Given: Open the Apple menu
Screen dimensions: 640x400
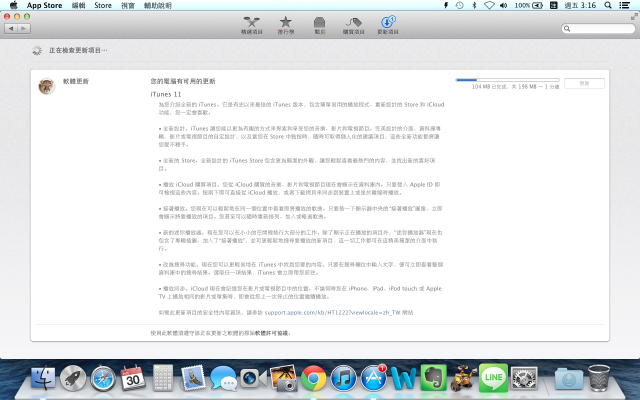Looking at the screenshot, I should pos(13,5).
